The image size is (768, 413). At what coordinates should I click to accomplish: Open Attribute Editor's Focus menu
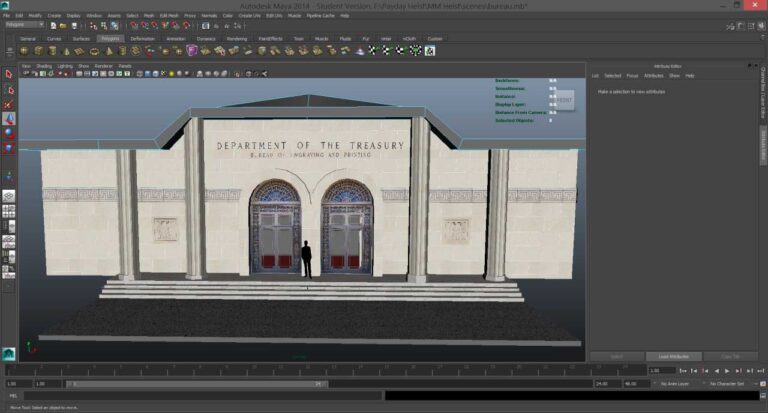pyautogui.click(x=632, y=76)
